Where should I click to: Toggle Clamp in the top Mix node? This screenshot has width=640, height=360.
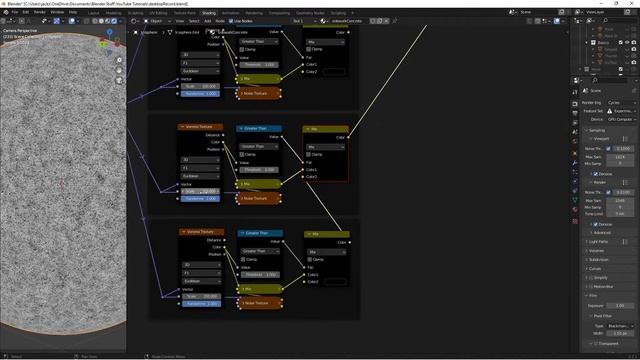[x=309, y=49]
